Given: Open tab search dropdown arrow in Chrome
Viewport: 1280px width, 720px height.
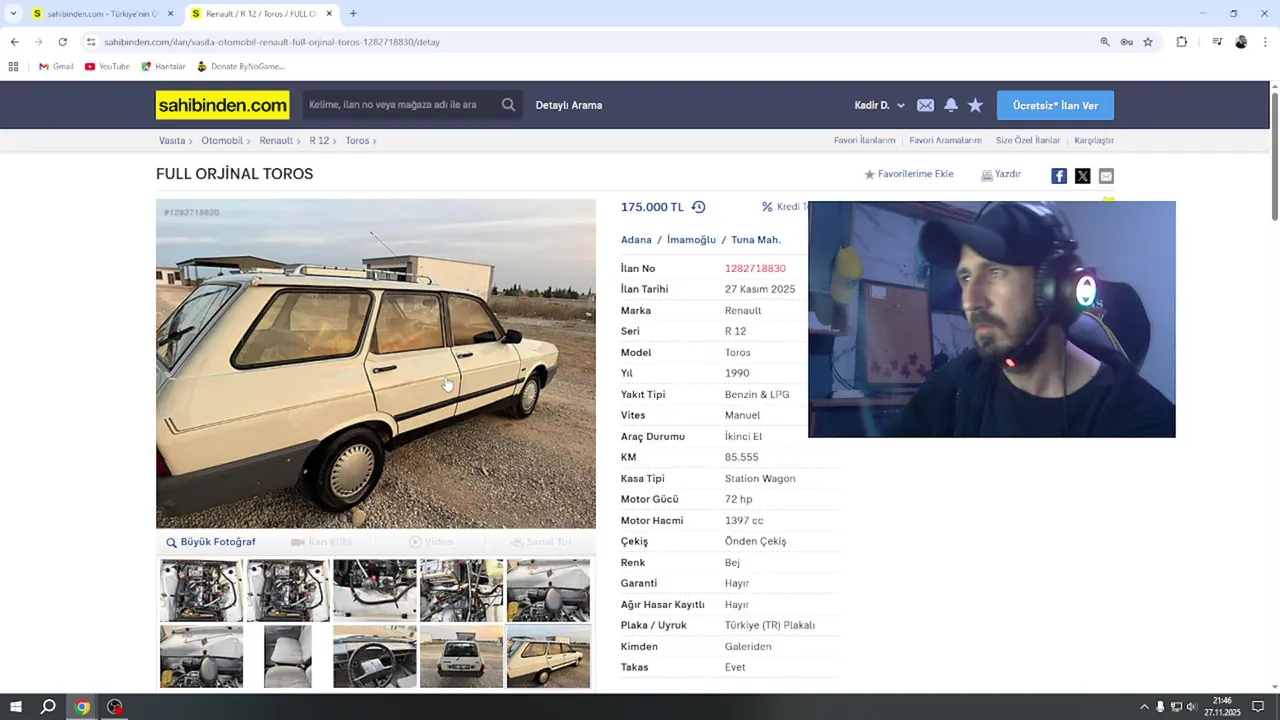Looking at the screenshot, I should 13,14.
